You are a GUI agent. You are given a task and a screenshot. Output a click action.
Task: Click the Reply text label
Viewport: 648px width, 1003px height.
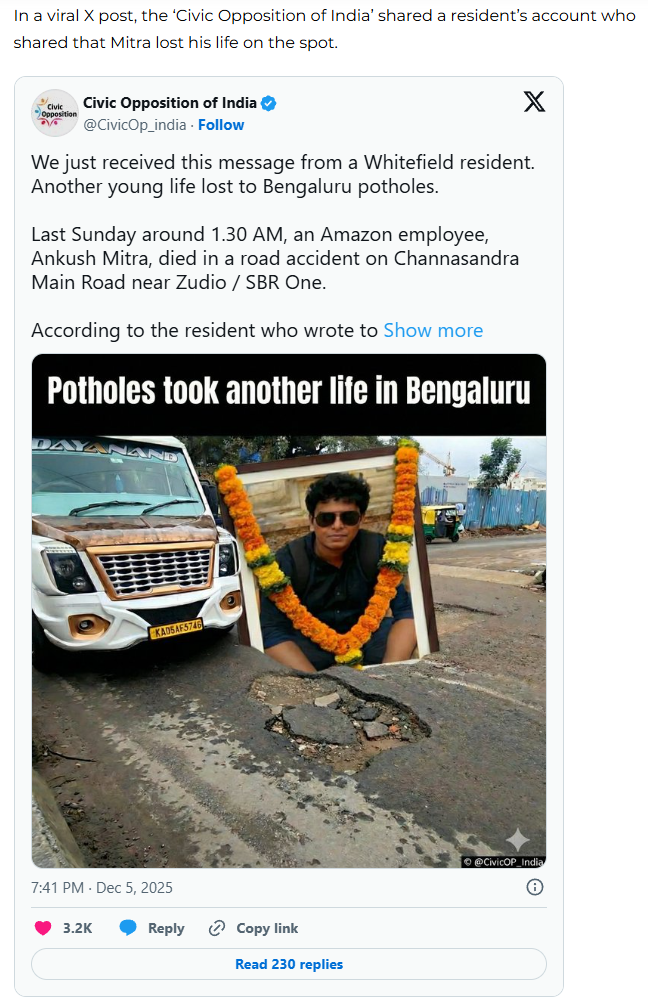point(166,928)
